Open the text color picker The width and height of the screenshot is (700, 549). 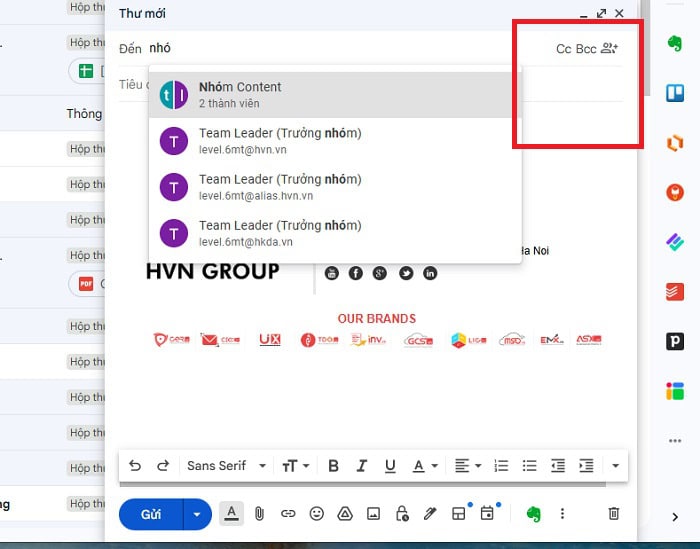pyautogui.click(x=425, y=465)
